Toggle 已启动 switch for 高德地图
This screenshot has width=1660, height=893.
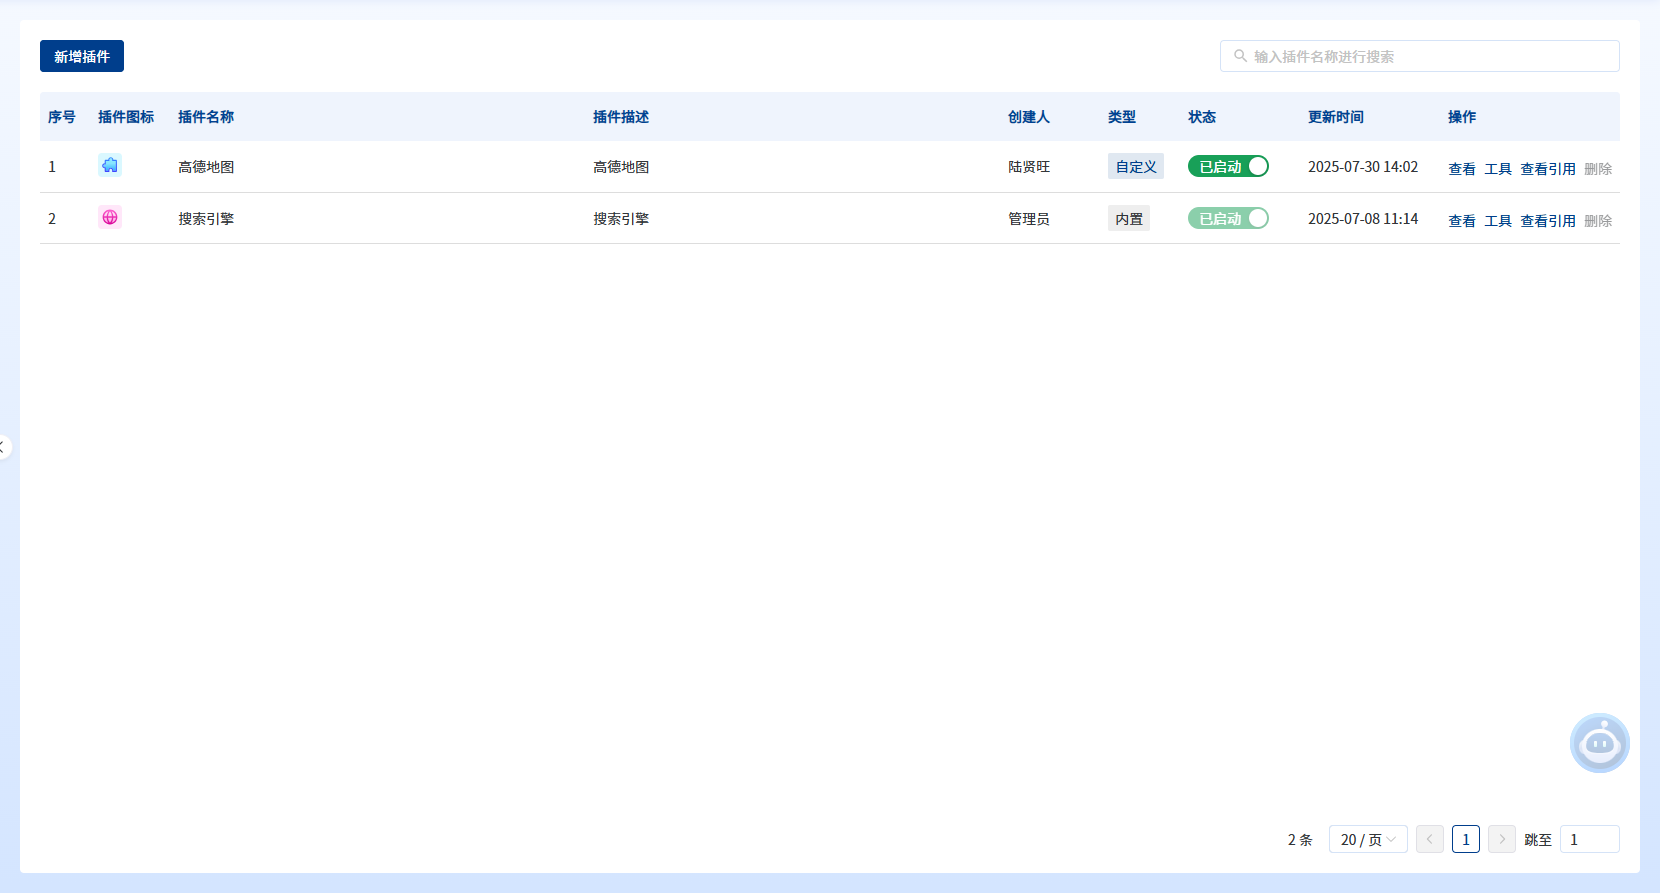(x=1228, y=167)
